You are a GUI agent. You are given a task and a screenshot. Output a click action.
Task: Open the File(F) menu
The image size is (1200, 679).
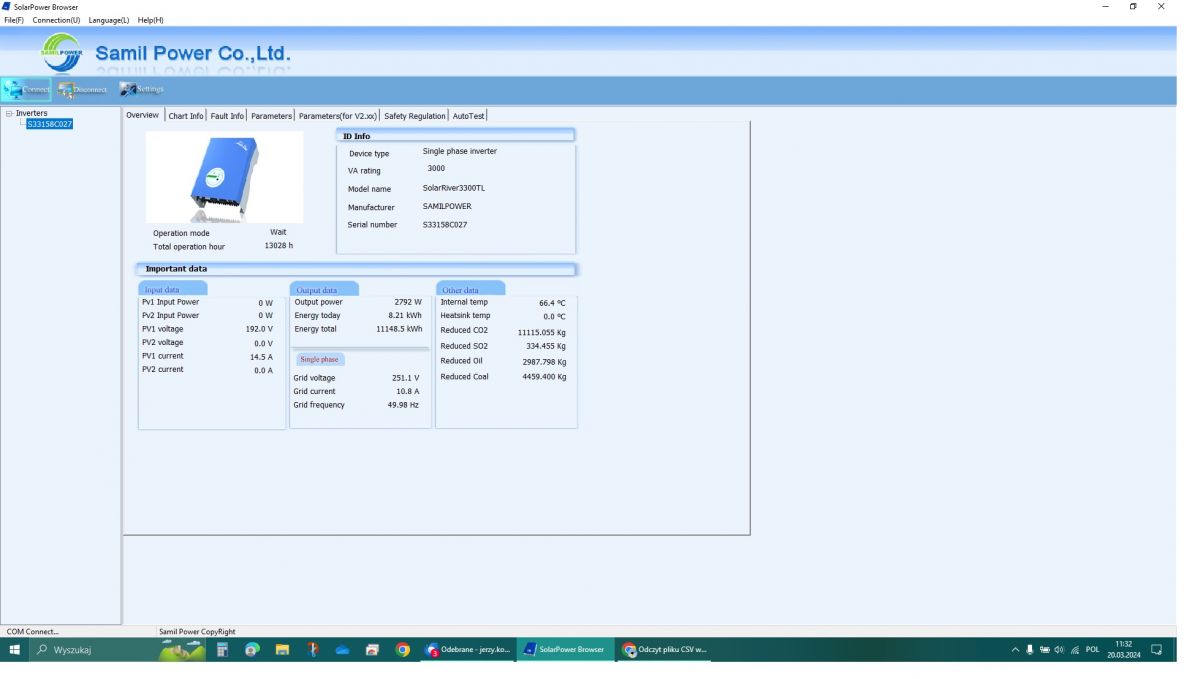click(x=14, y=20)
